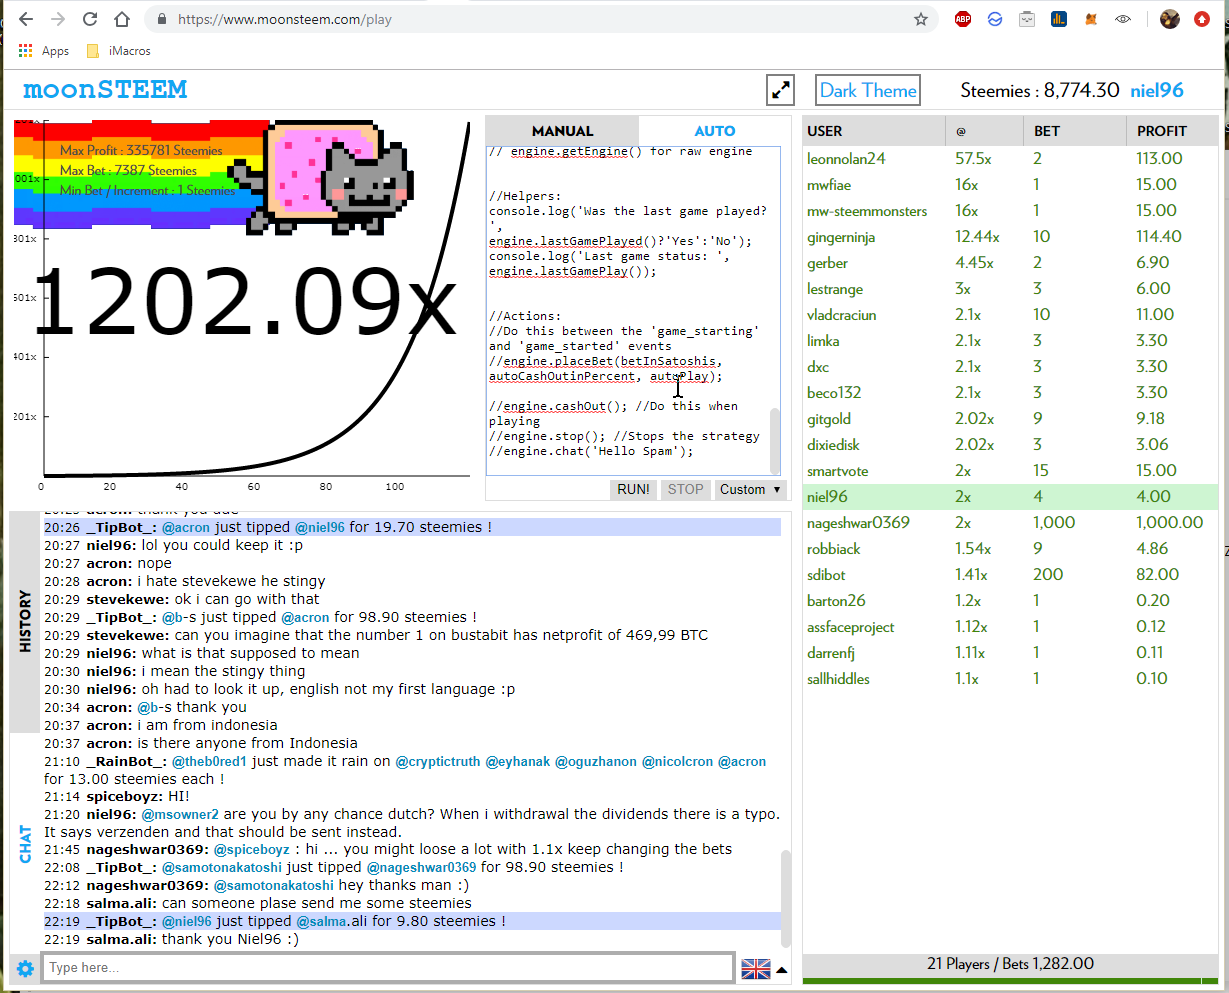Image resolution: width=1229 pixels, height=993 pixels.
Task: Open the AdBlock Plus extension
Action: (x=963, y=19)
